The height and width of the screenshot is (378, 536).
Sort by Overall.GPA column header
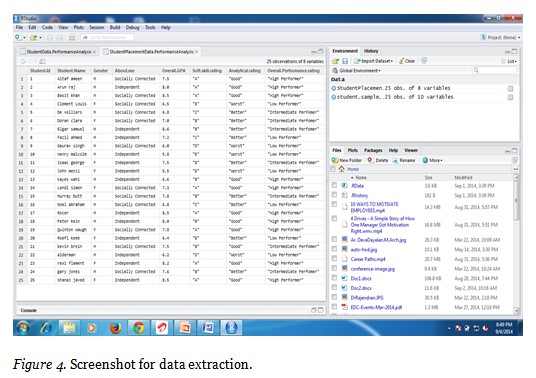(174, 71)
